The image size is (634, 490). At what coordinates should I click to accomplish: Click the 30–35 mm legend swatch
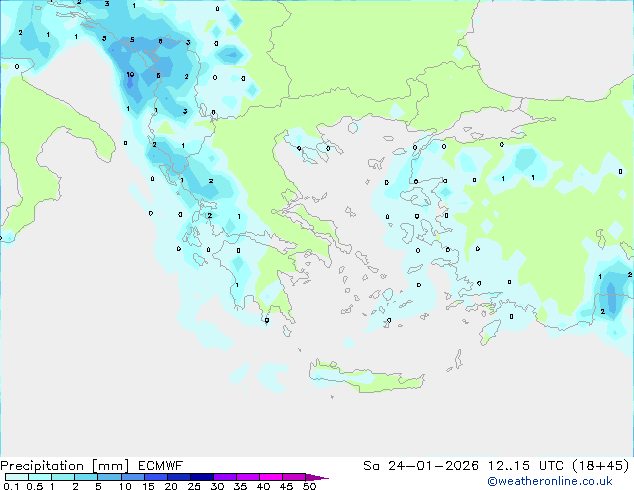point(224,477)
